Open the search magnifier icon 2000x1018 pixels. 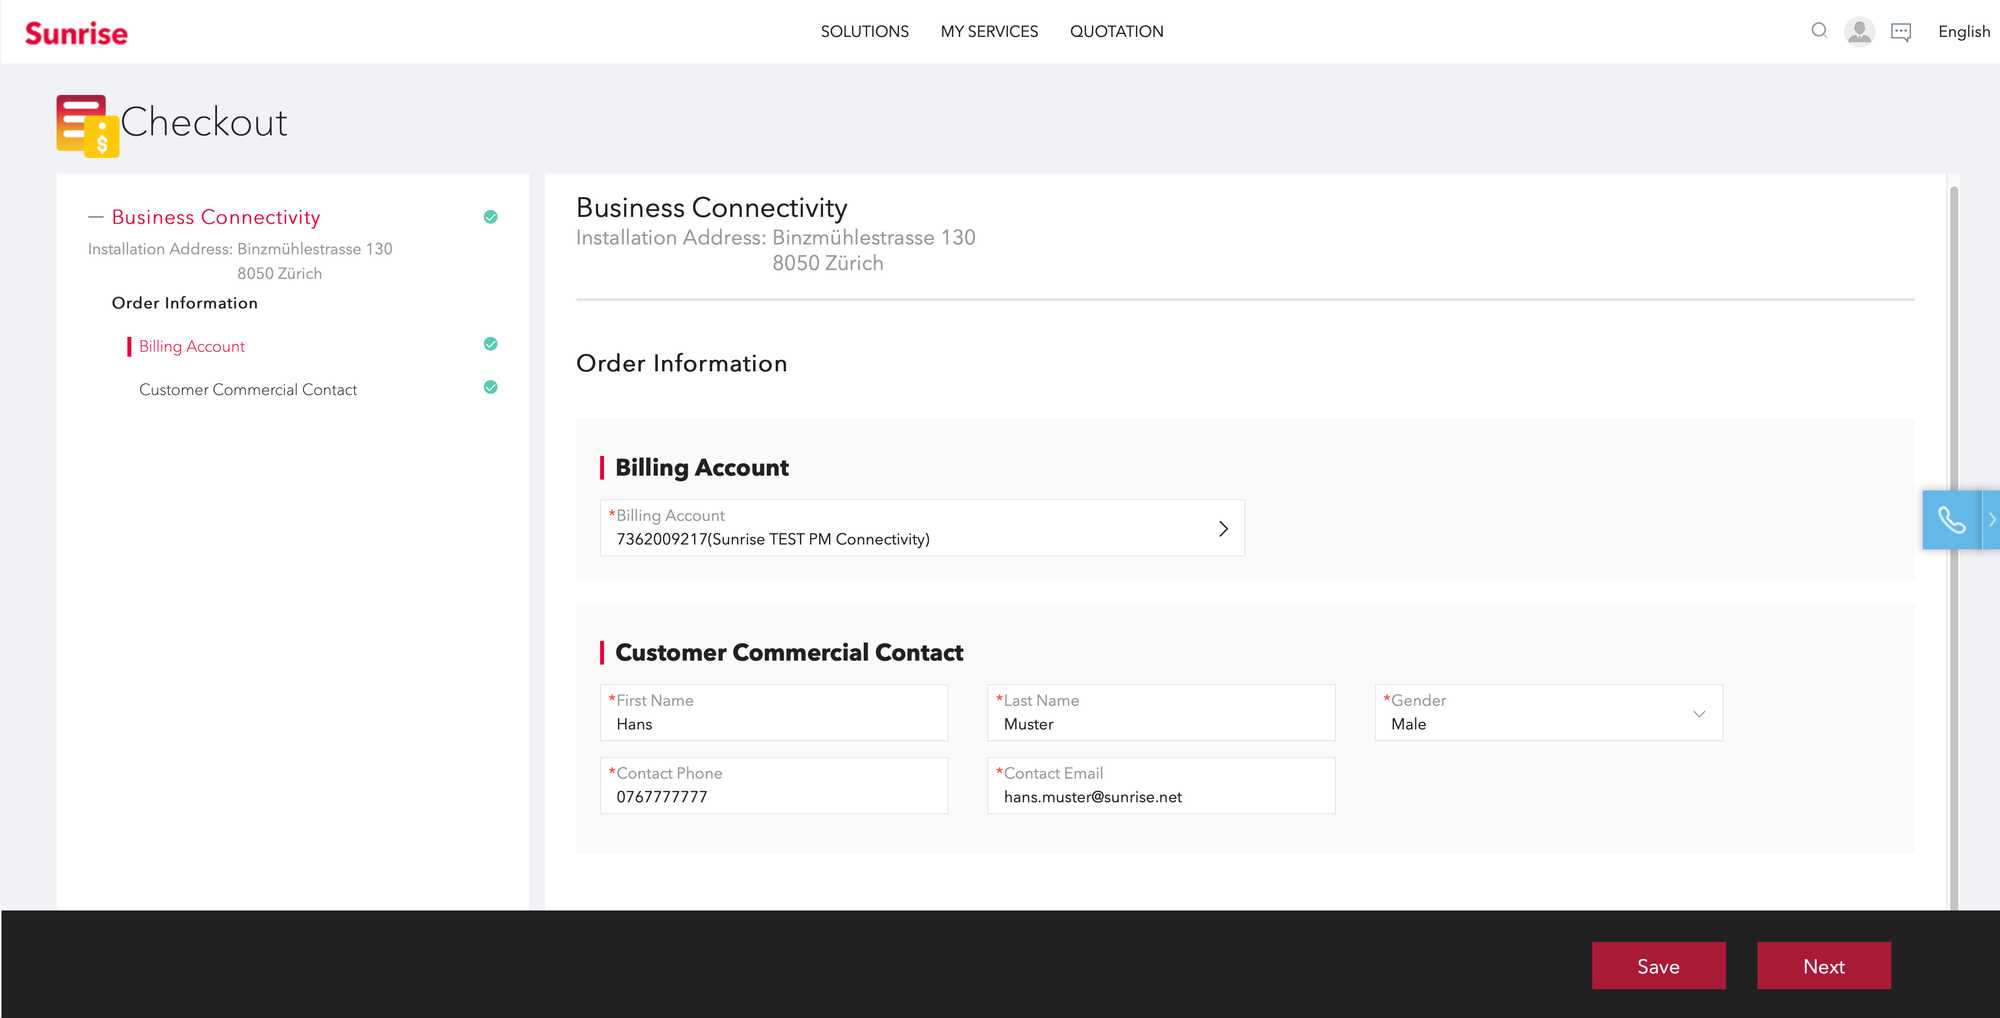pos(1819,31)
